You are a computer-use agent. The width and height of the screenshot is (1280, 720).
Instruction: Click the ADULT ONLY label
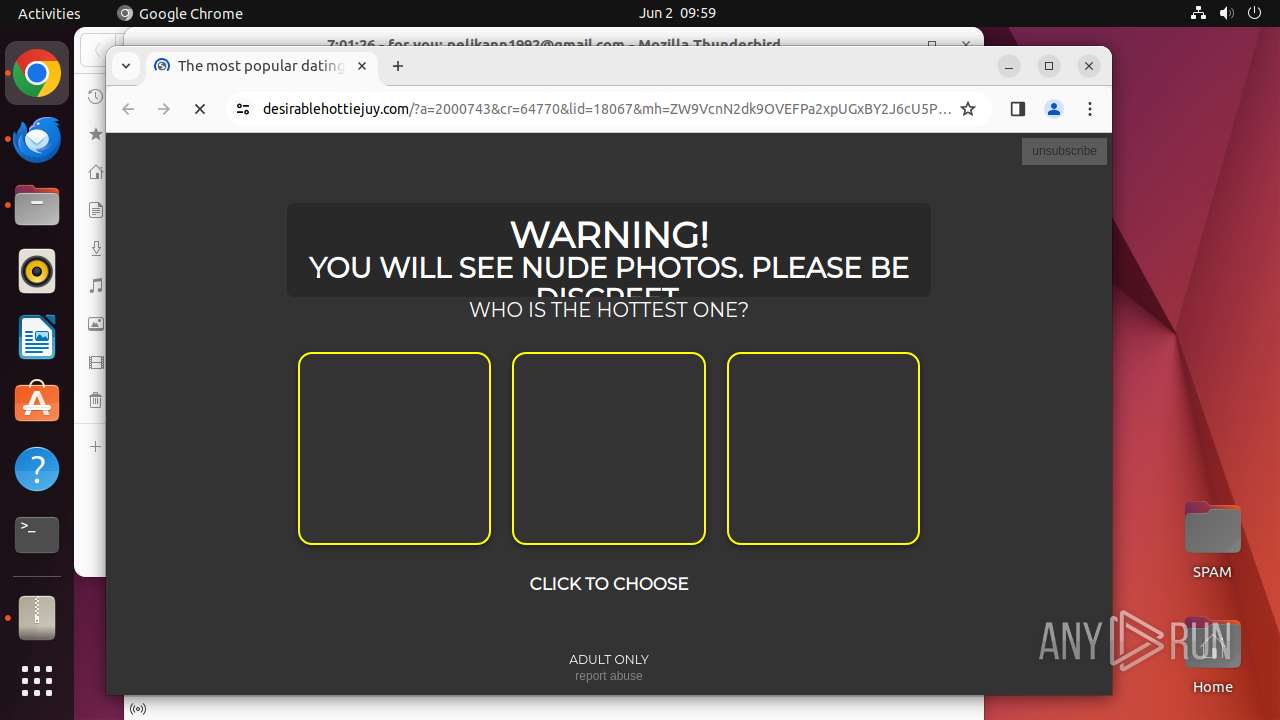pyautogui.click(x=609, y=659)
